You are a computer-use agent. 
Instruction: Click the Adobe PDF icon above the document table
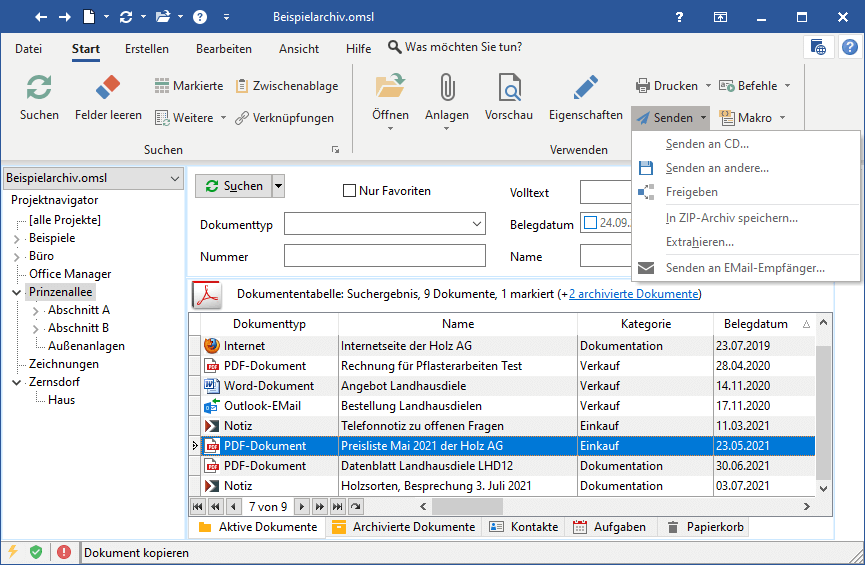pos(206,295)
